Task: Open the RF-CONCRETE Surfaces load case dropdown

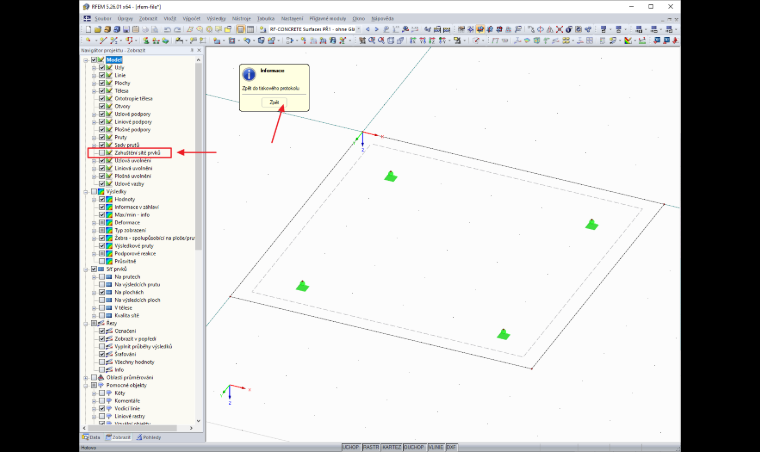Action: point(359,30)
